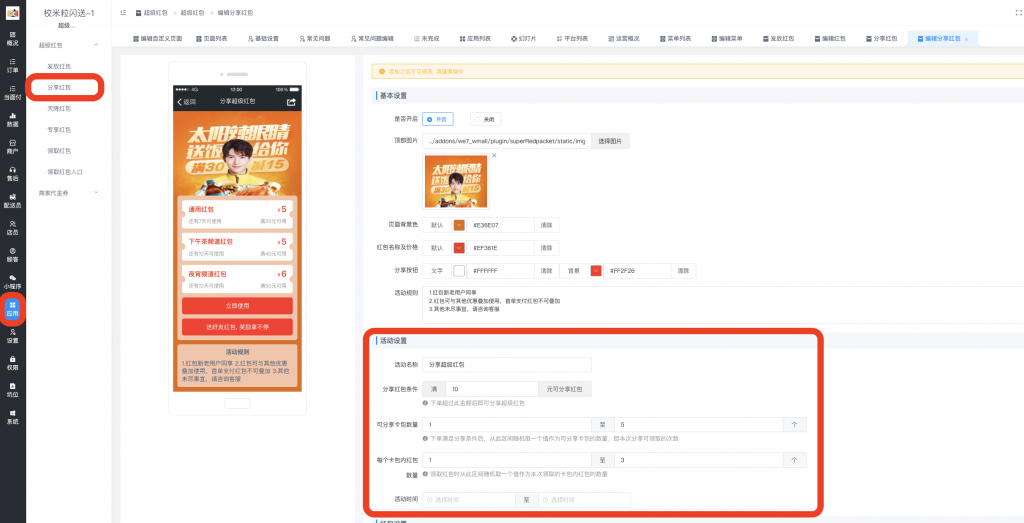Image resolution: width=1024 pixels, height=523 pixels.
Task: Switch to the 应用列表 tab
Action: pyautogui.click(x=475, y=39)
